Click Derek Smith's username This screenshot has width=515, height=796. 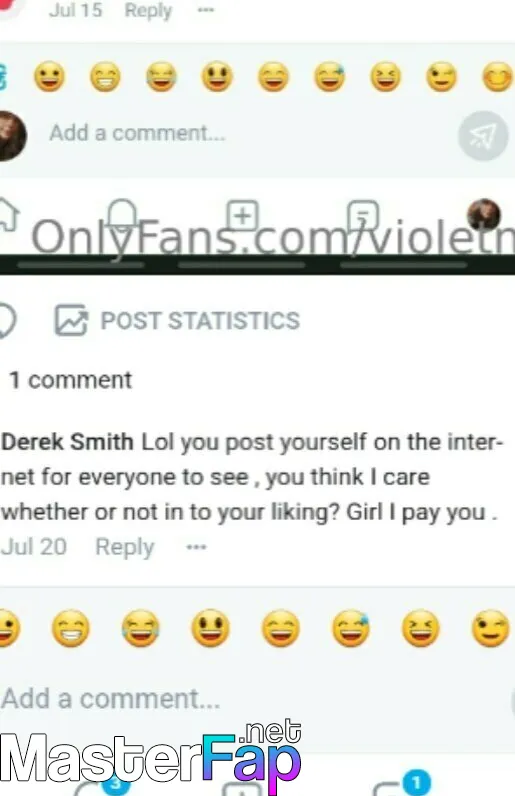coord(67,442)
